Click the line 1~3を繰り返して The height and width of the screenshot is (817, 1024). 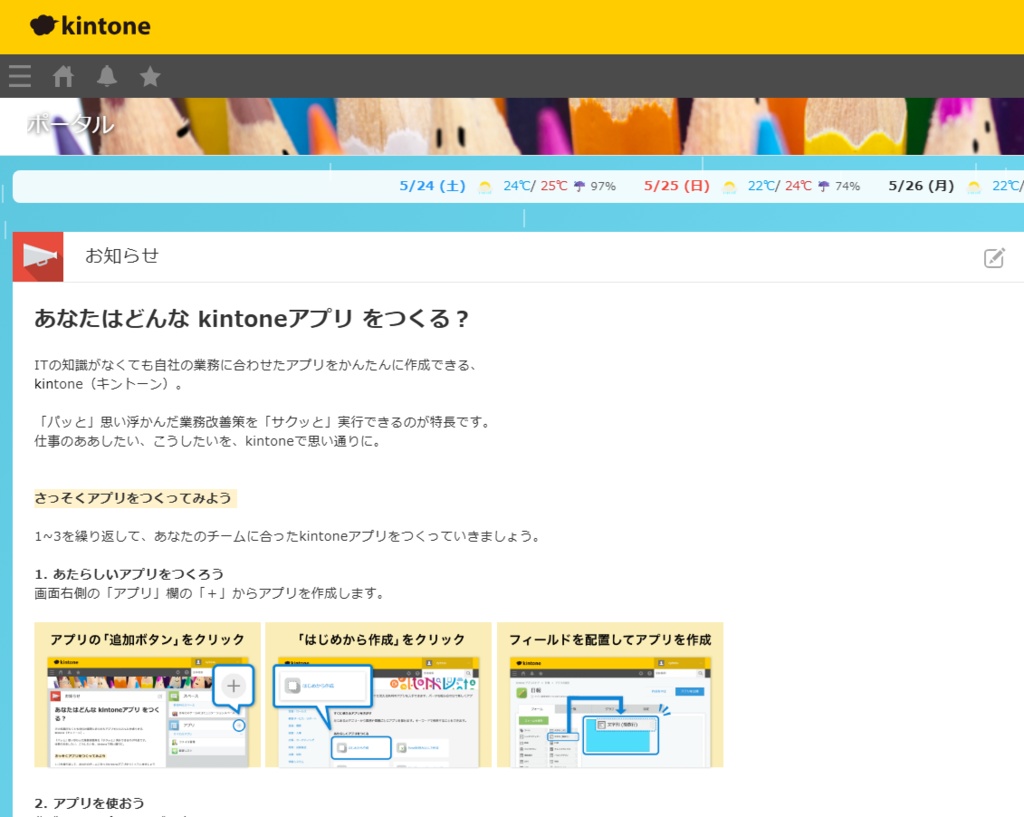287,537
